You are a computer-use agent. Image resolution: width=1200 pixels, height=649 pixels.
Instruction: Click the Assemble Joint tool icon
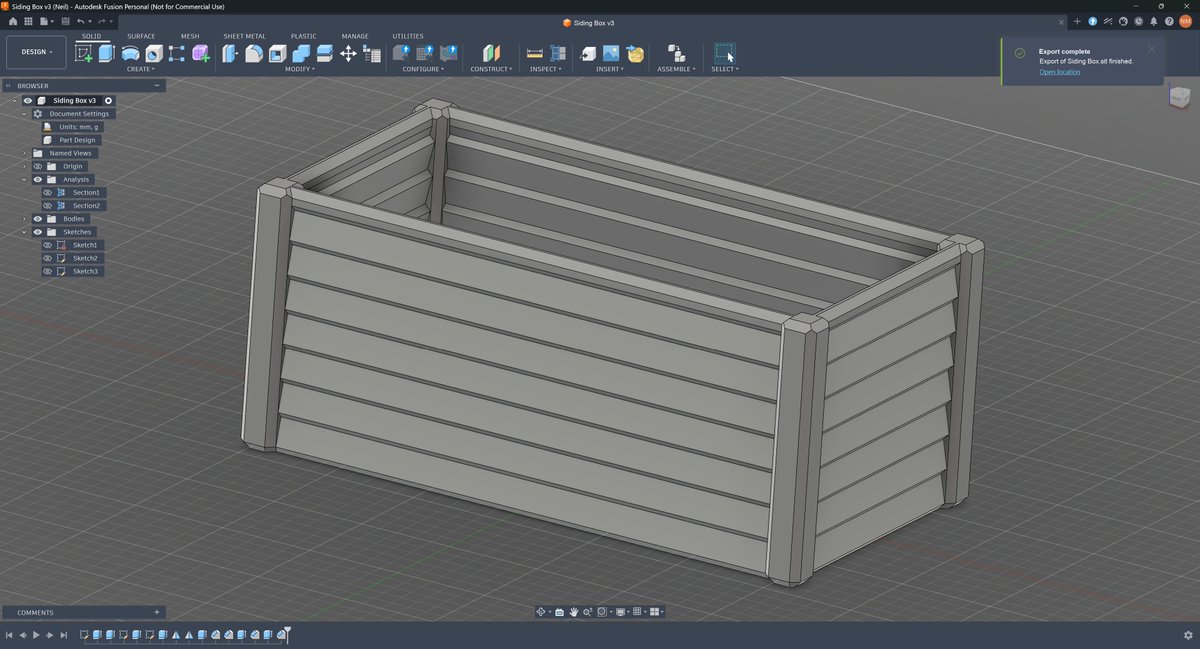(677, 54)
